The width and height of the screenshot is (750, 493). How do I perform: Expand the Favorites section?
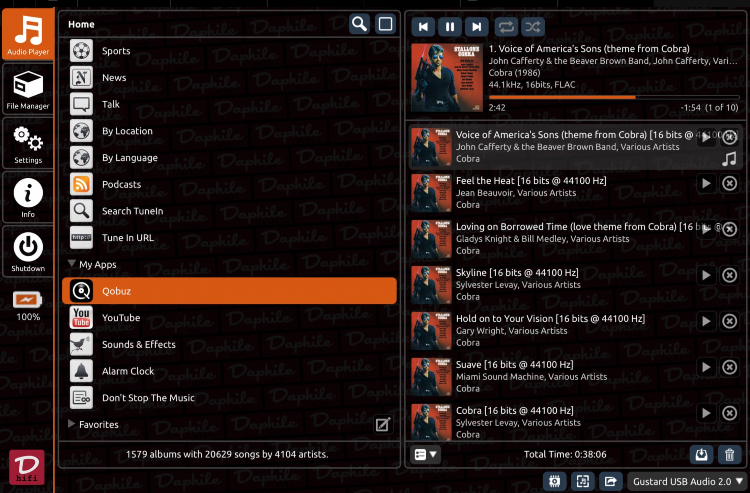click(x=72, y=424)
